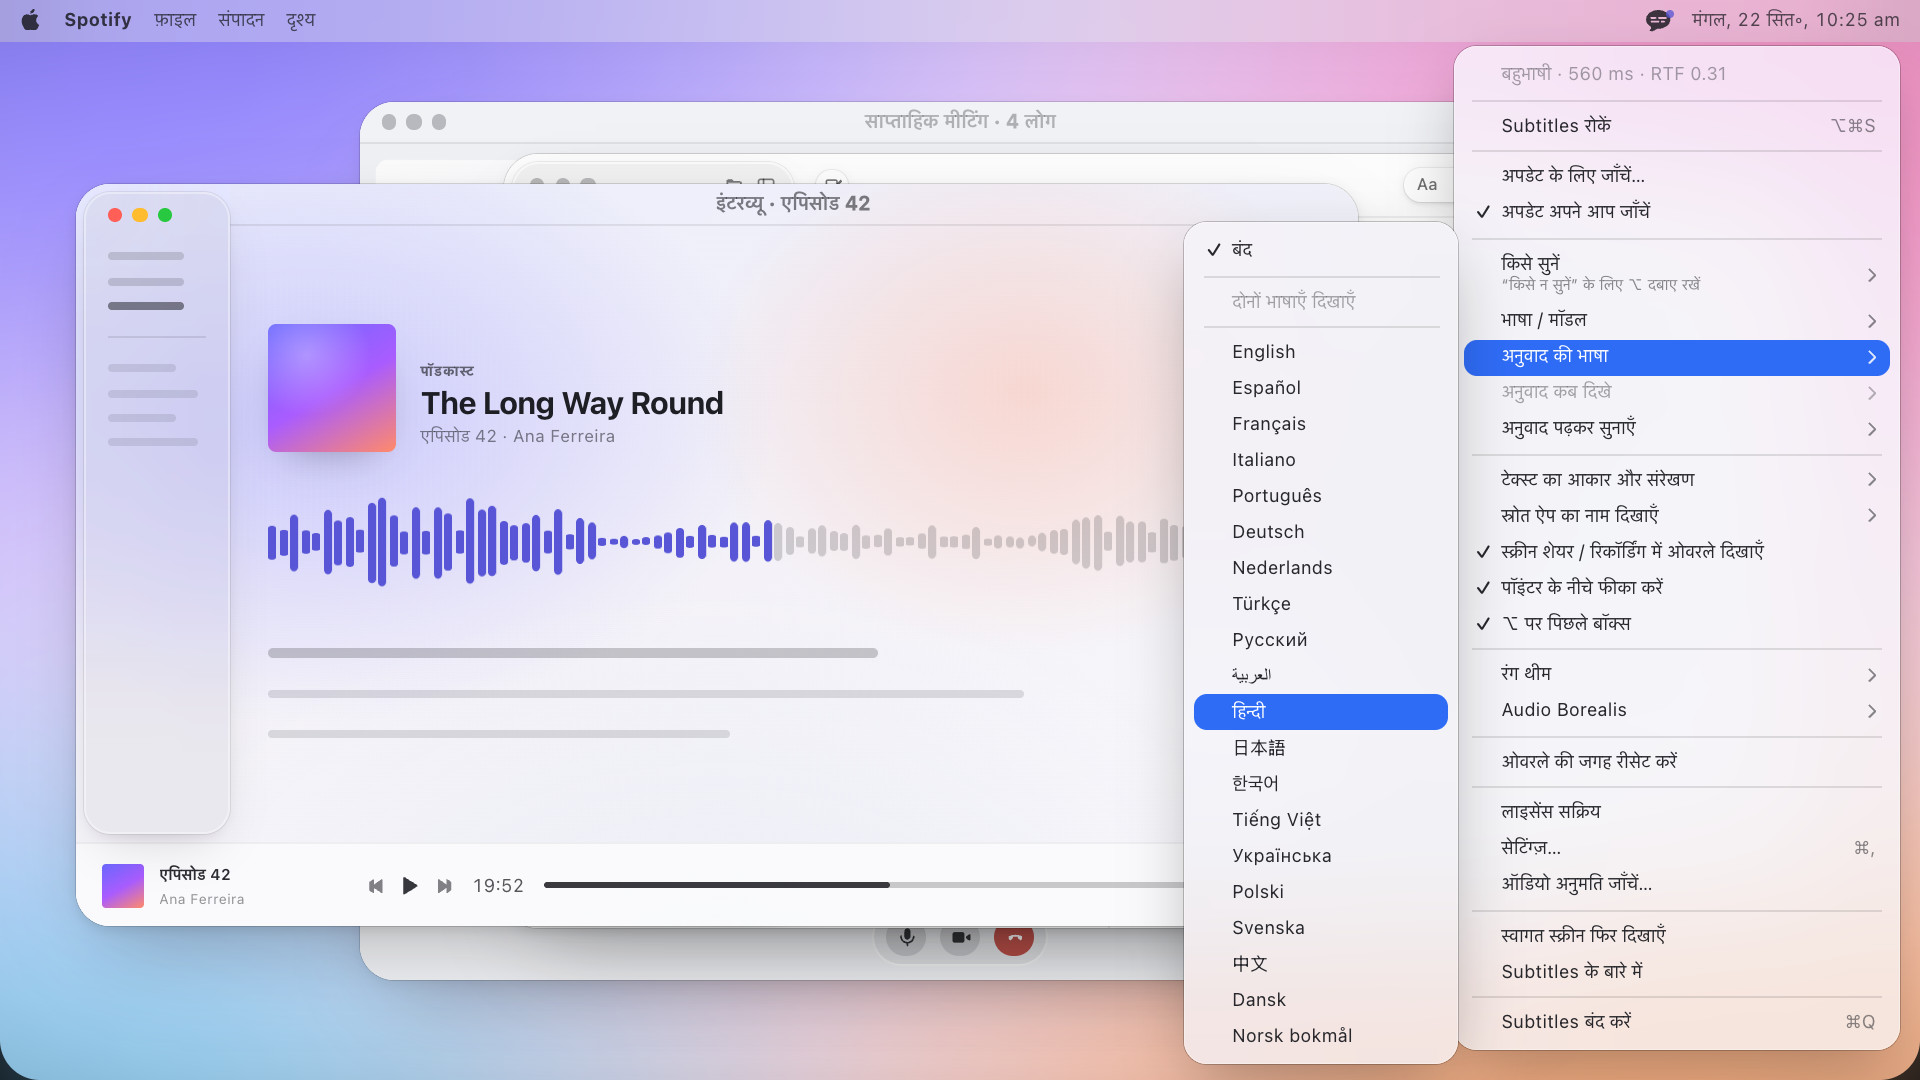Choose 'Norsk bokmål' from the language list
1920x1080 pixels.
pyautogui.click(x=1321, y=1036)
